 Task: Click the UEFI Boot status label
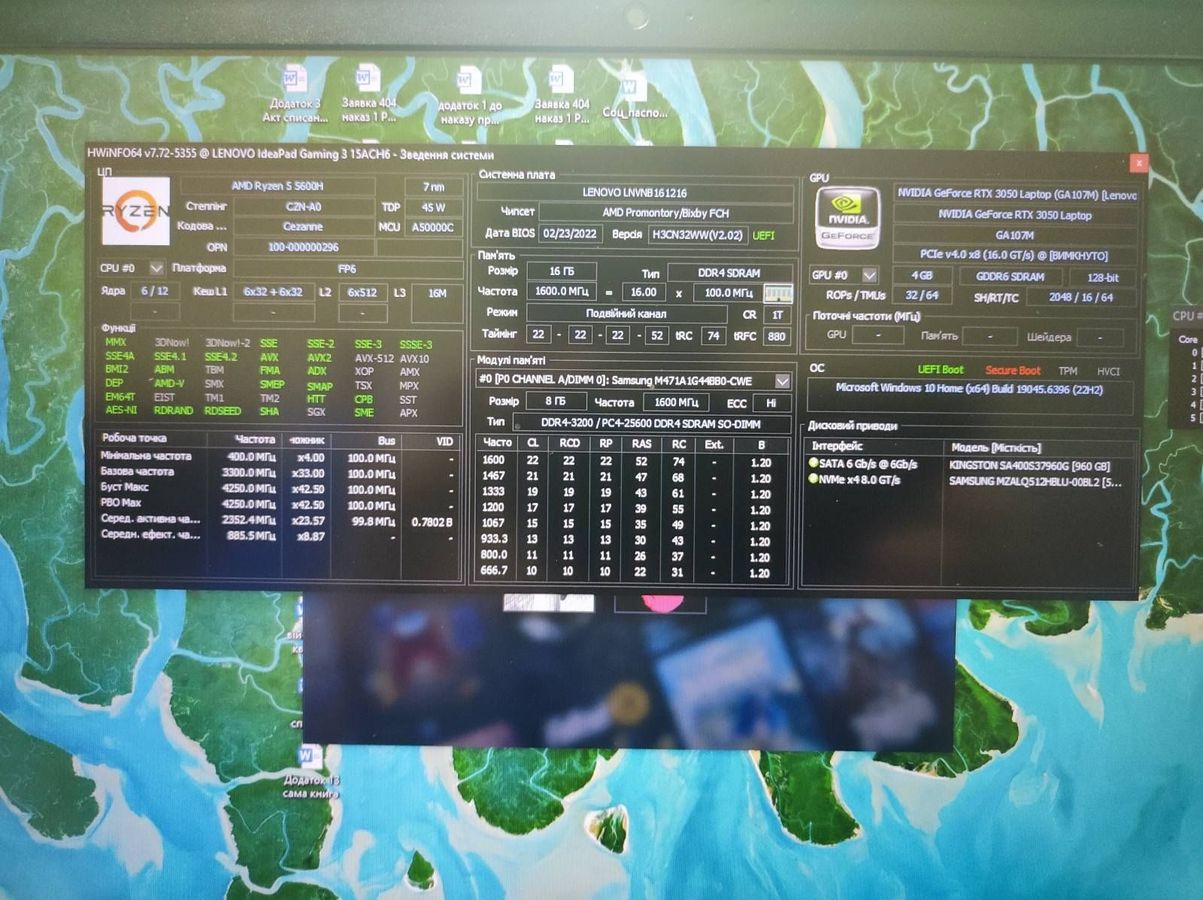coord(940,370)
